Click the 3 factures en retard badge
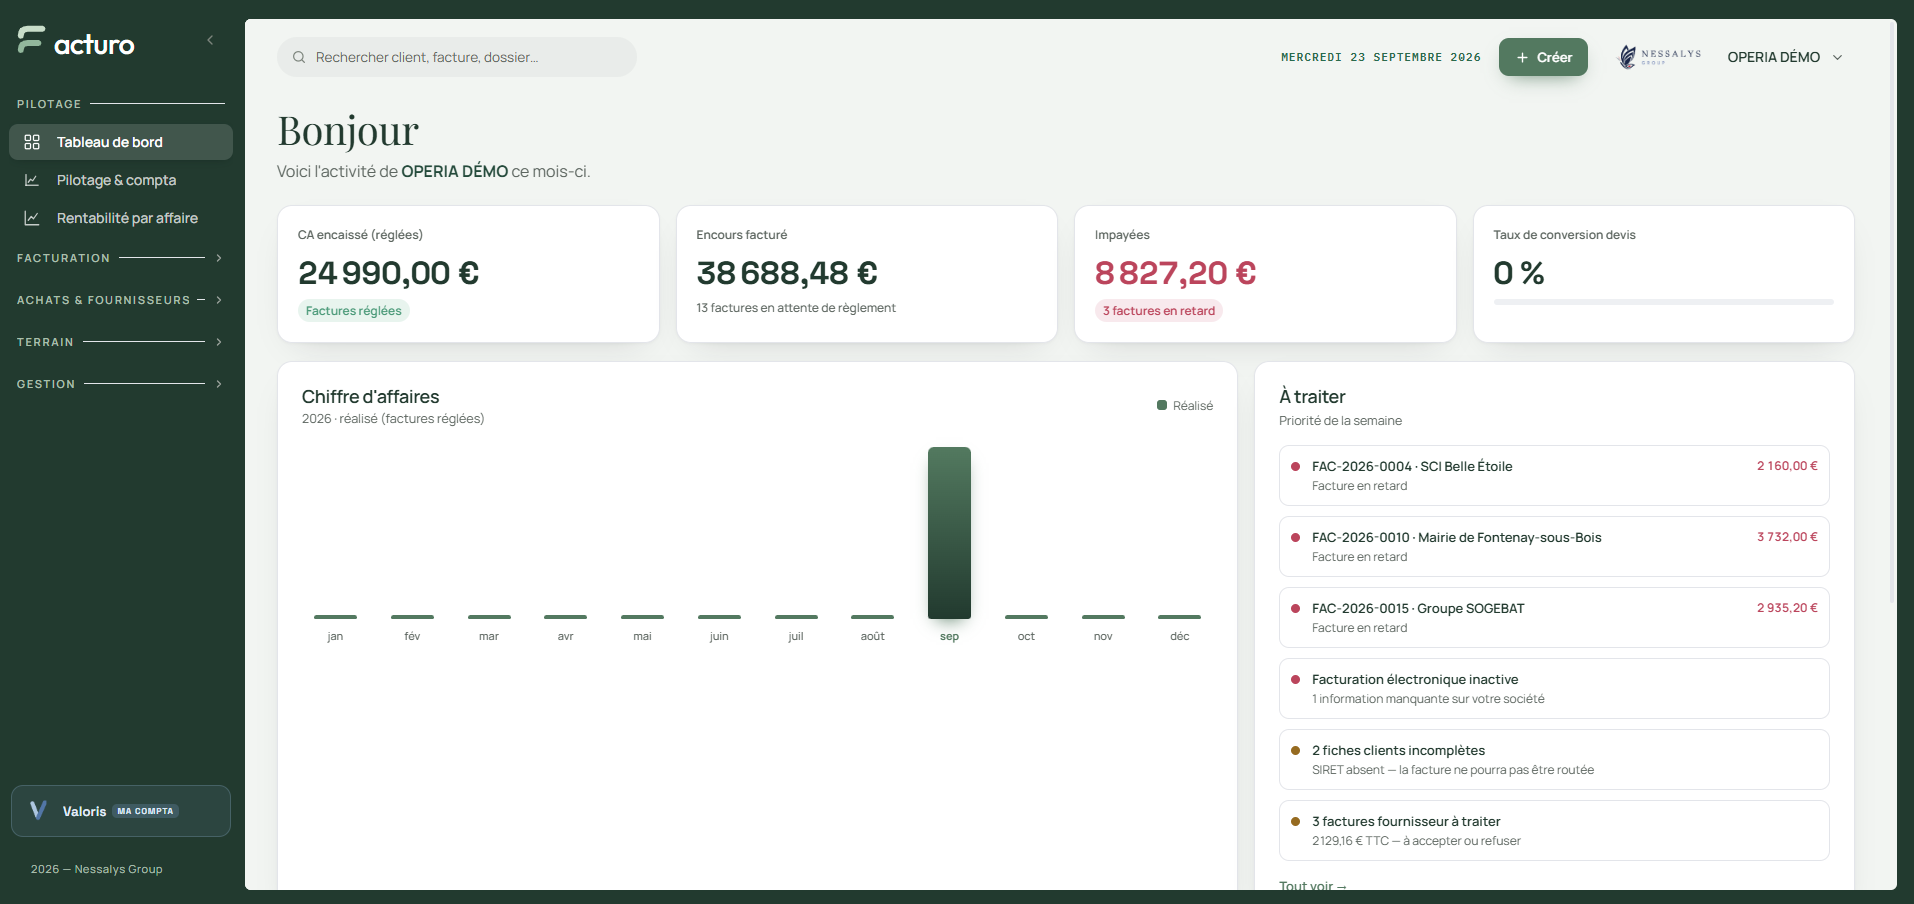 pyautogui.click(x=1159, y=311)
